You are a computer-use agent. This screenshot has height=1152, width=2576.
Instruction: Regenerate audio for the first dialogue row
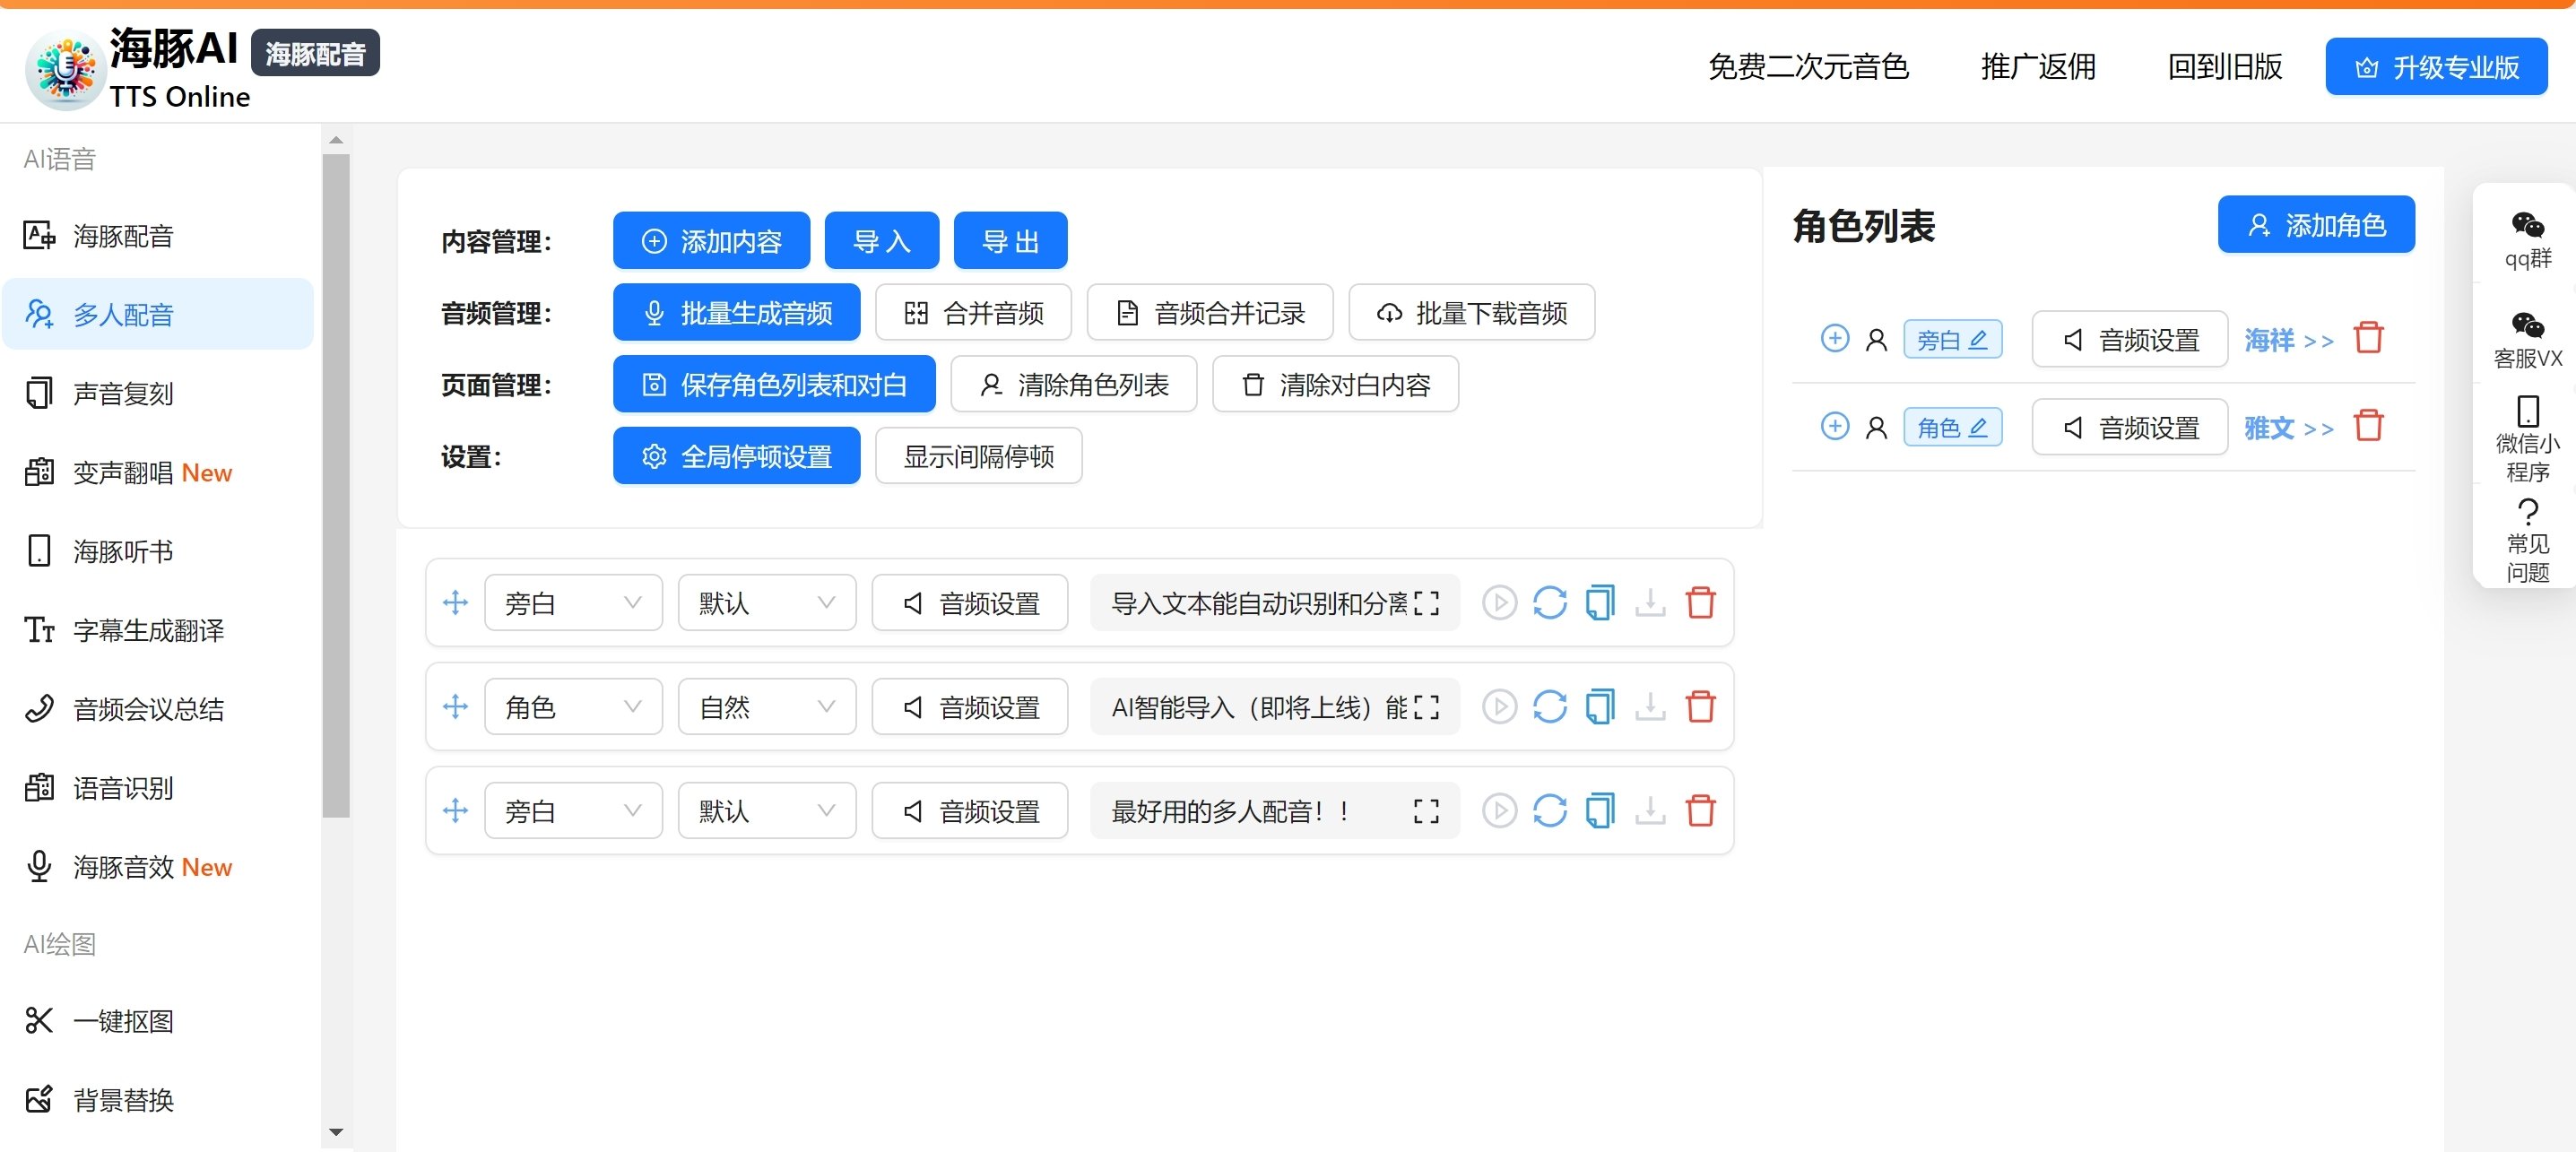pyautogui.click(x=1549, y=603)
